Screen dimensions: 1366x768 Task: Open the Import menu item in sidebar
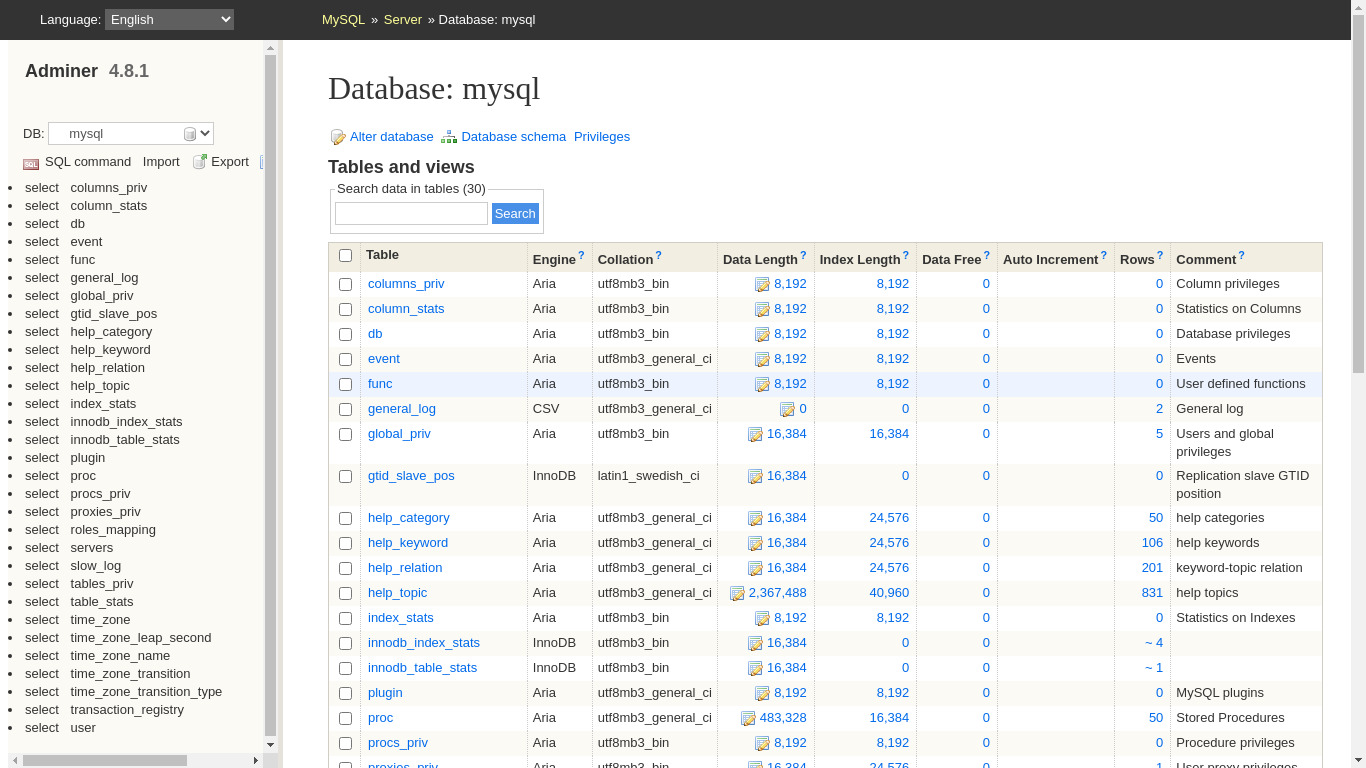[x=161, y=162]
